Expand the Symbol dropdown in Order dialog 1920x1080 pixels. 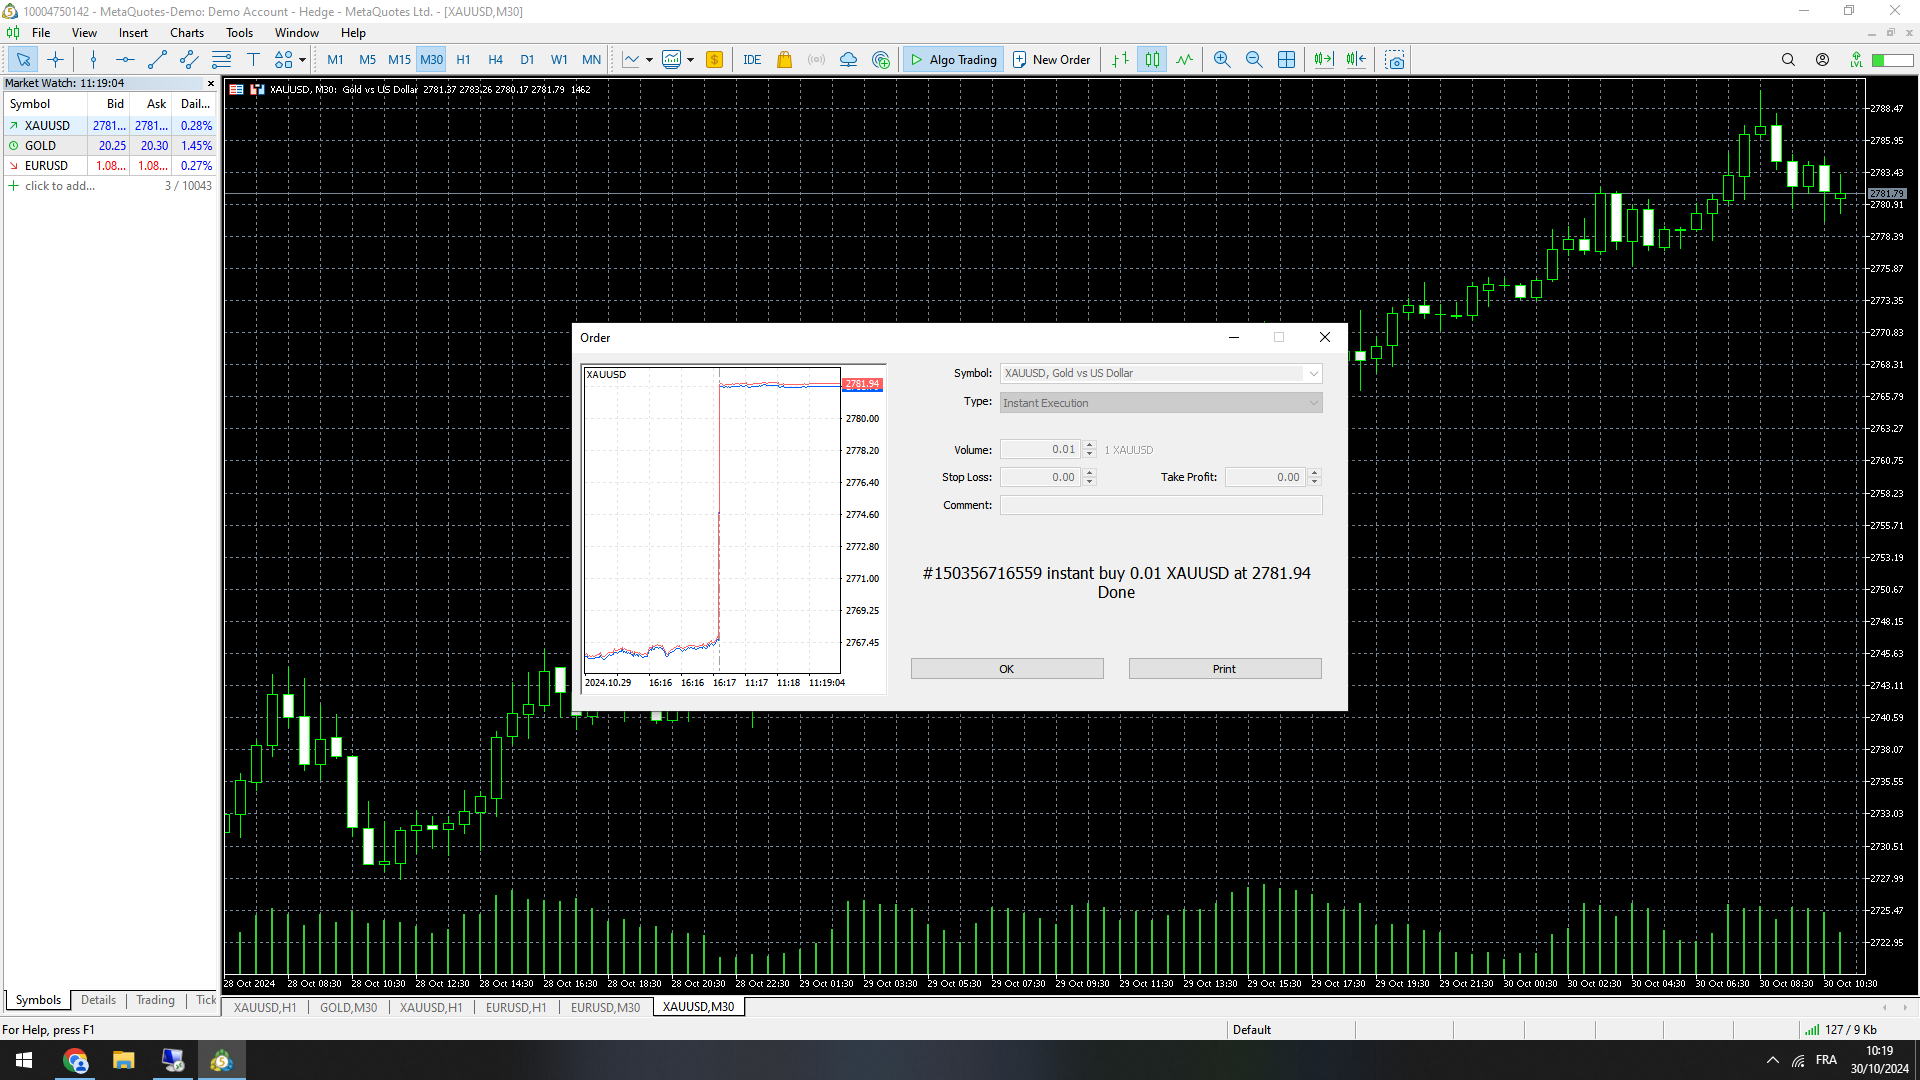(x=1313, y=373)
